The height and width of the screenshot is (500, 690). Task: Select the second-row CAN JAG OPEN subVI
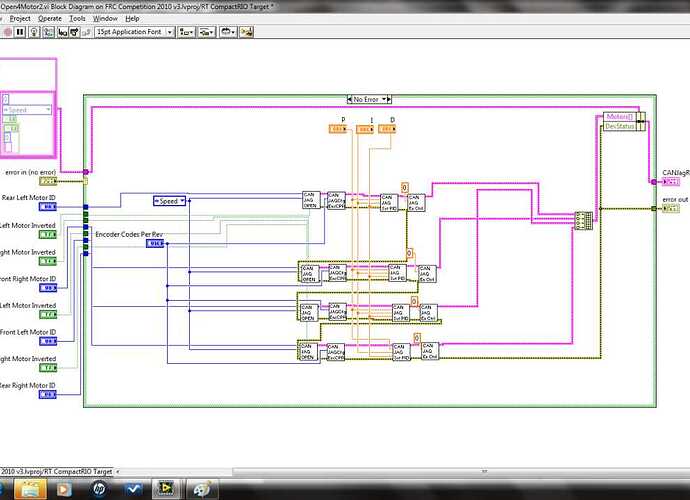point(309,273)
